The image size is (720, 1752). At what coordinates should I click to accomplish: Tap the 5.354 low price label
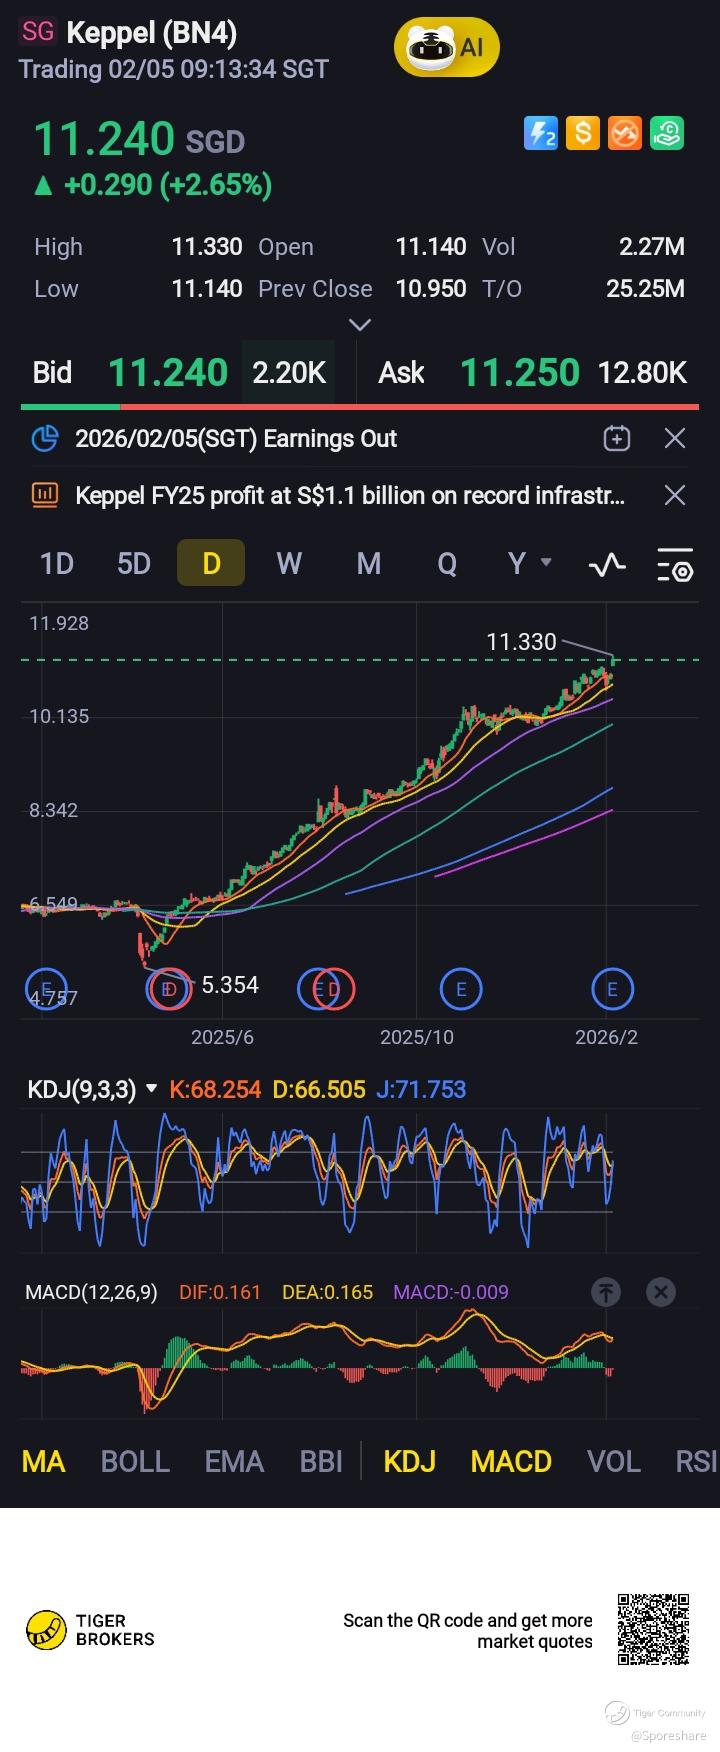230,985
